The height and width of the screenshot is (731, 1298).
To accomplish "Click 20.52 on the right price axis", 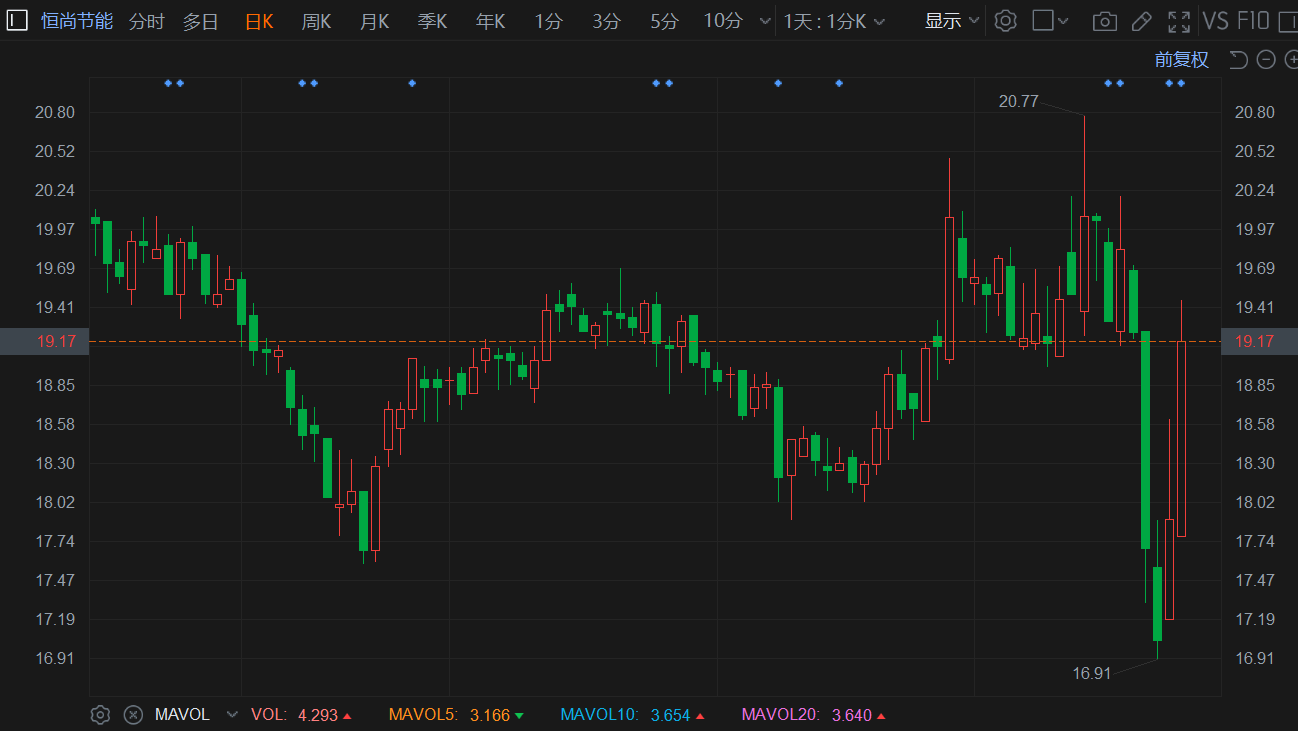I will pos(1255,151).
